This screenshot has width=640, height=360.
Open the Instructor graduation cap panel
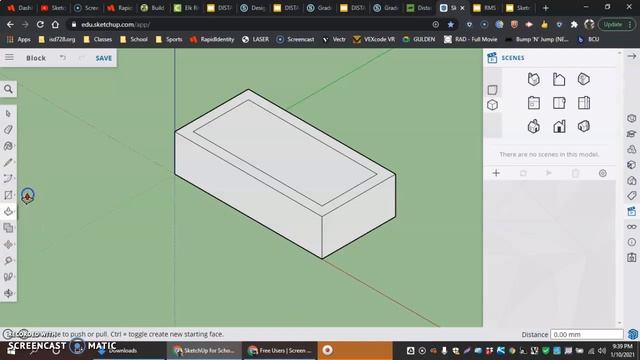[632, 134]
